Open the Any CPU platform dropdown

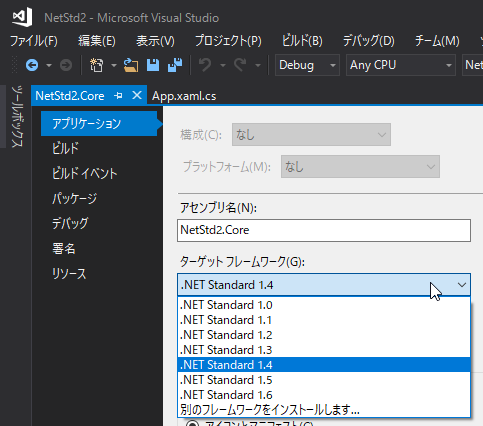click(x=401, y=65)
